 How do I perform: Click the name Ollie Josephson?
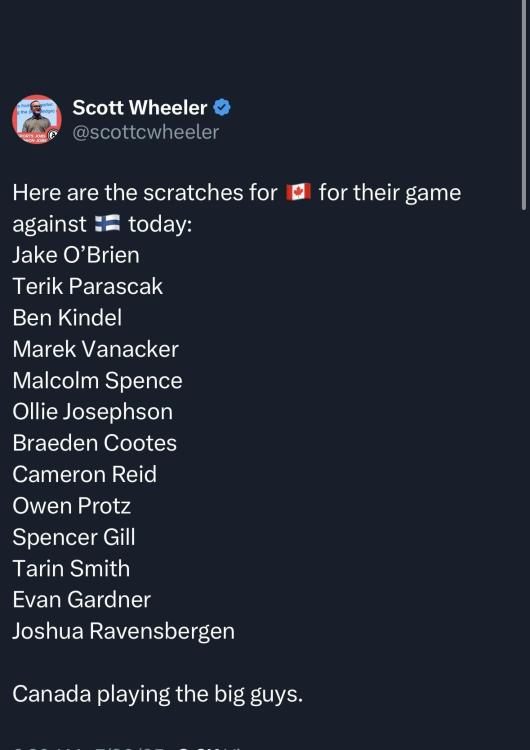point(93,412)
